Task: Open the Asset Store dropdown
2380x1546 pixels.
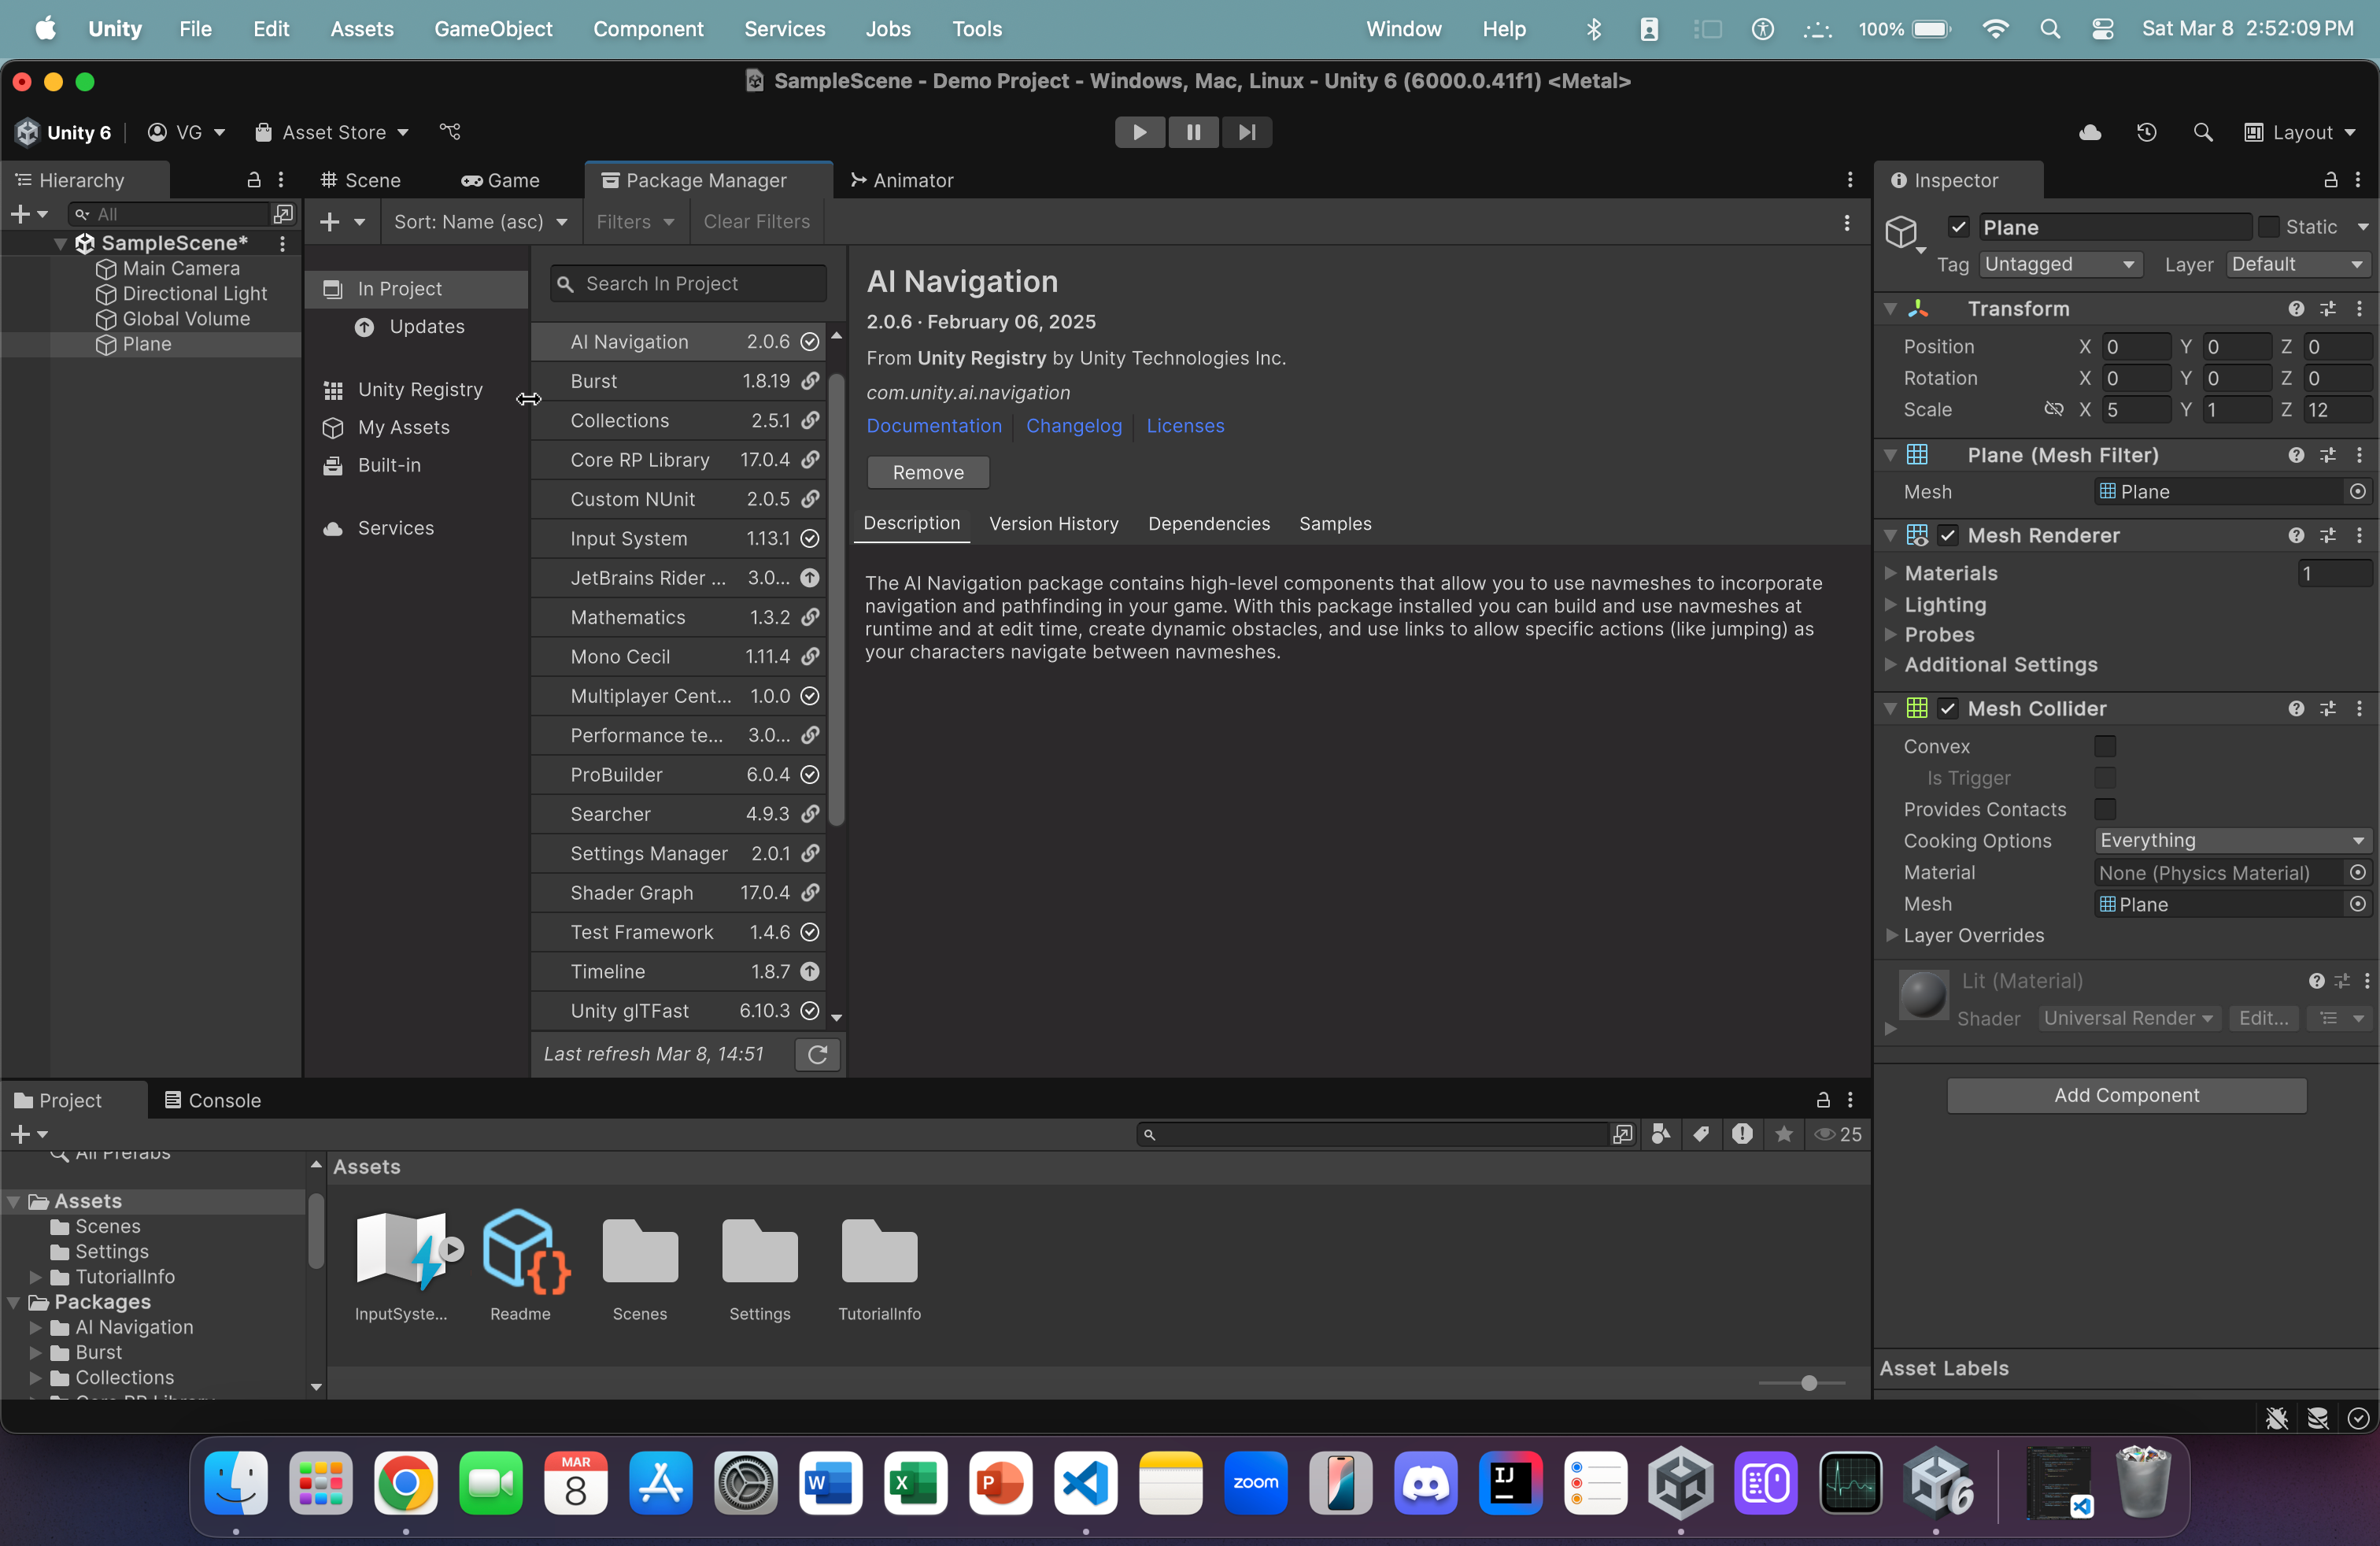Action: tap(333, 132)
